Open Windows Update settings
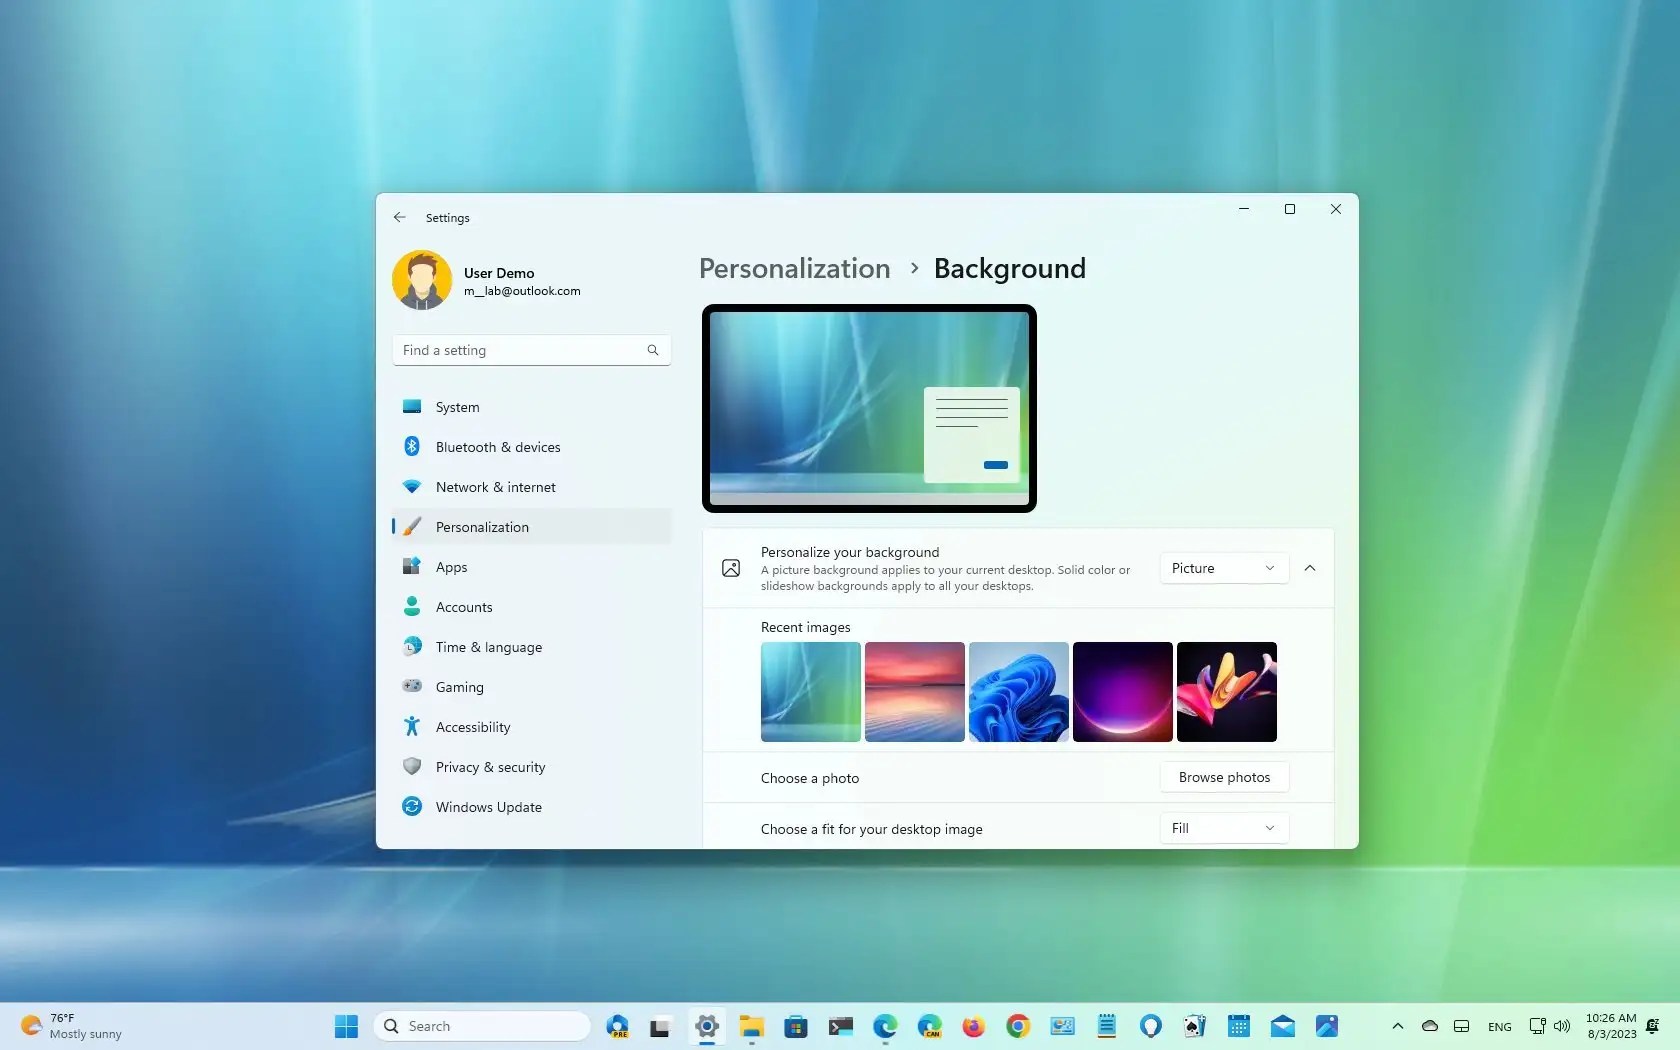 (531, 807)
